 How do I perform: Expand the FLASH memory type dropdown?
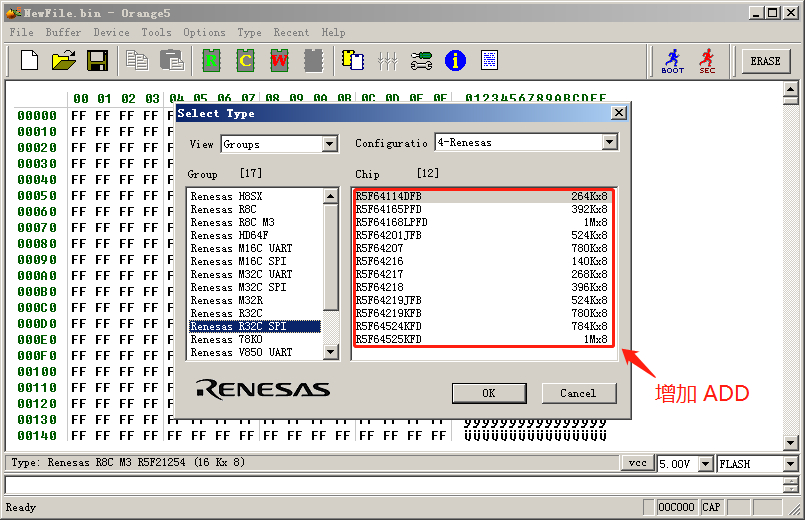coord(790,464)
